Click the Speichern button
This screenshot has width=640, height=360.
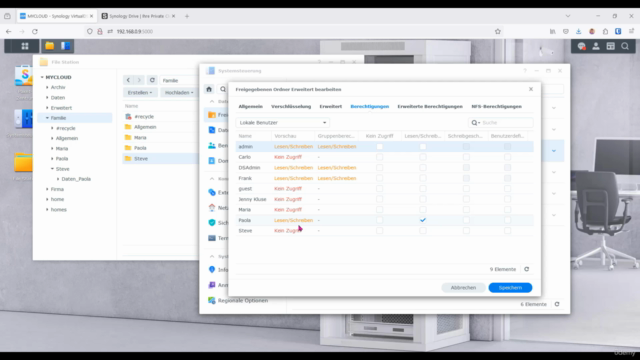point(510,288)
